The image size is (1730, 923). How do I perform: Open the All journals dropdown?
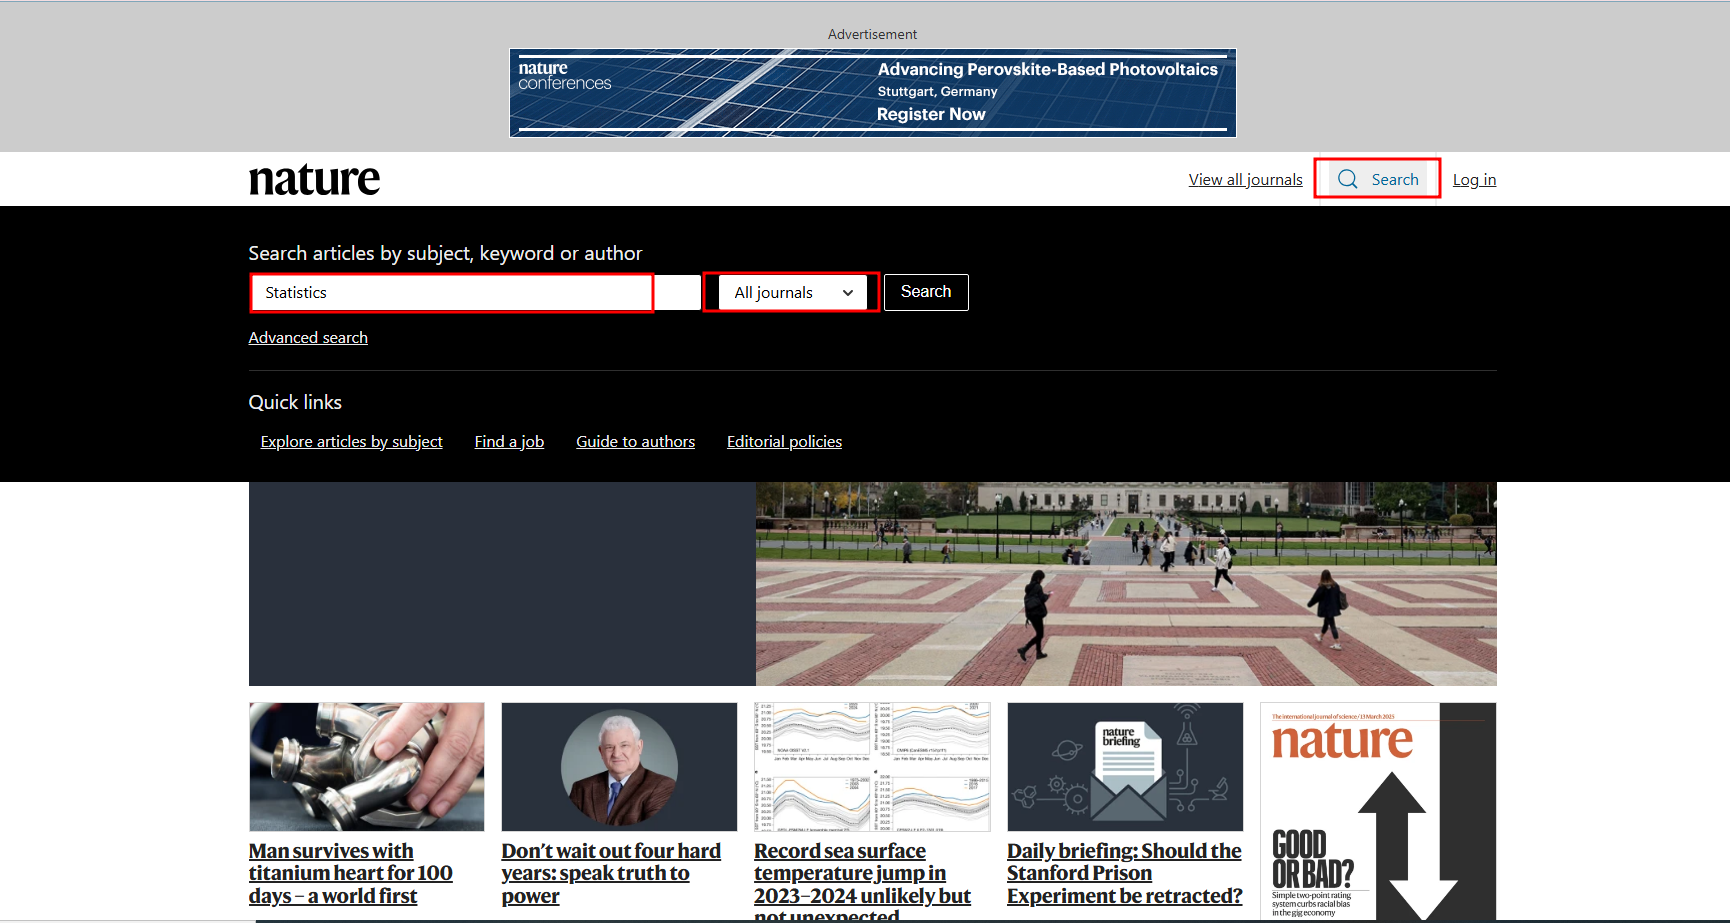[792, 293]
